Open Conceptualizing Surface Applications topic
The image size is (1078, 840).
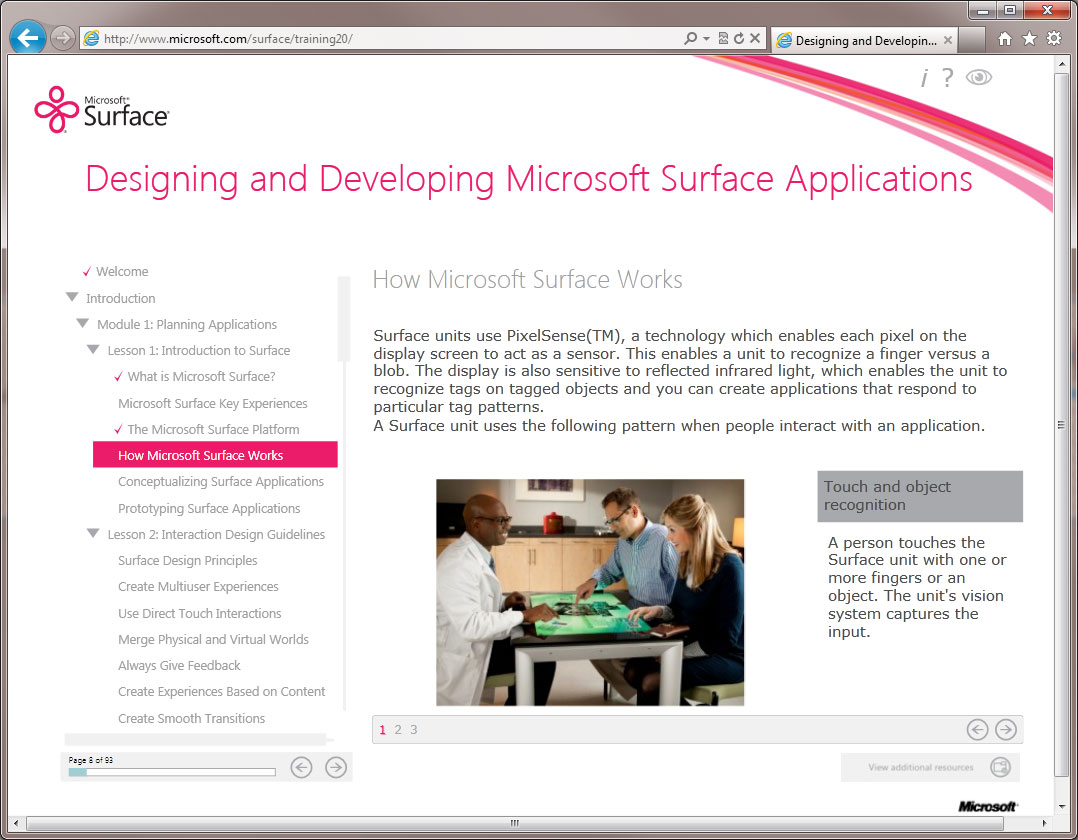[x=221, y=482]
